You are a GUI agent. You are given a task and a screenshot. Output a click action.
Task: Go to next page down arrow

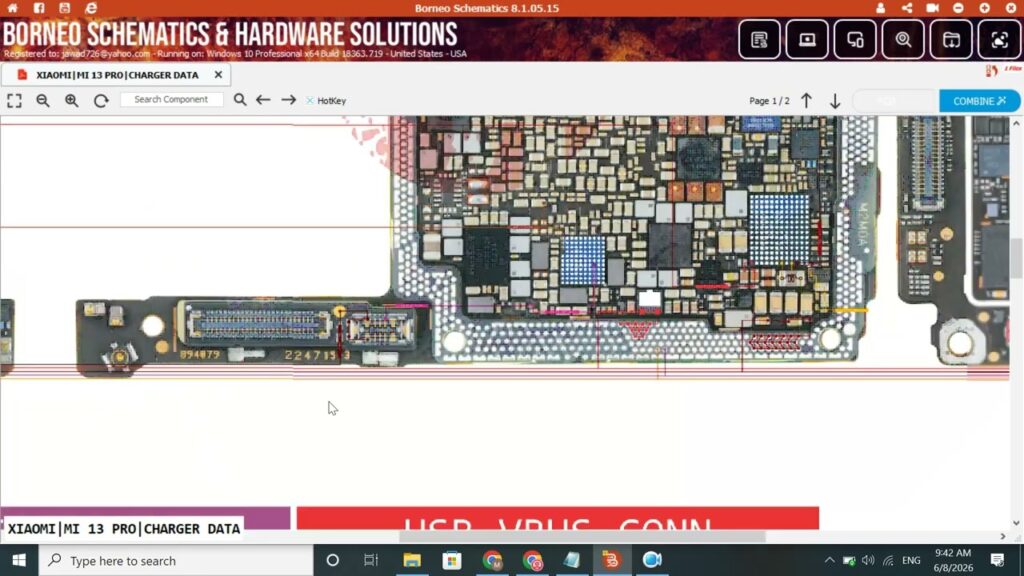[835, 101]
